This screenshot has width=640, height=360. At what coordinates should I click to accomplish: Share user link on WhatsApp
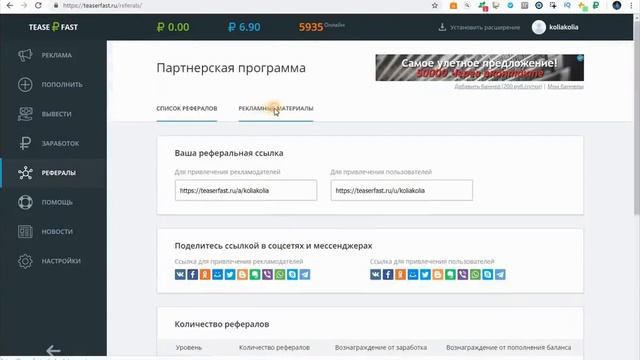point(476,274)
